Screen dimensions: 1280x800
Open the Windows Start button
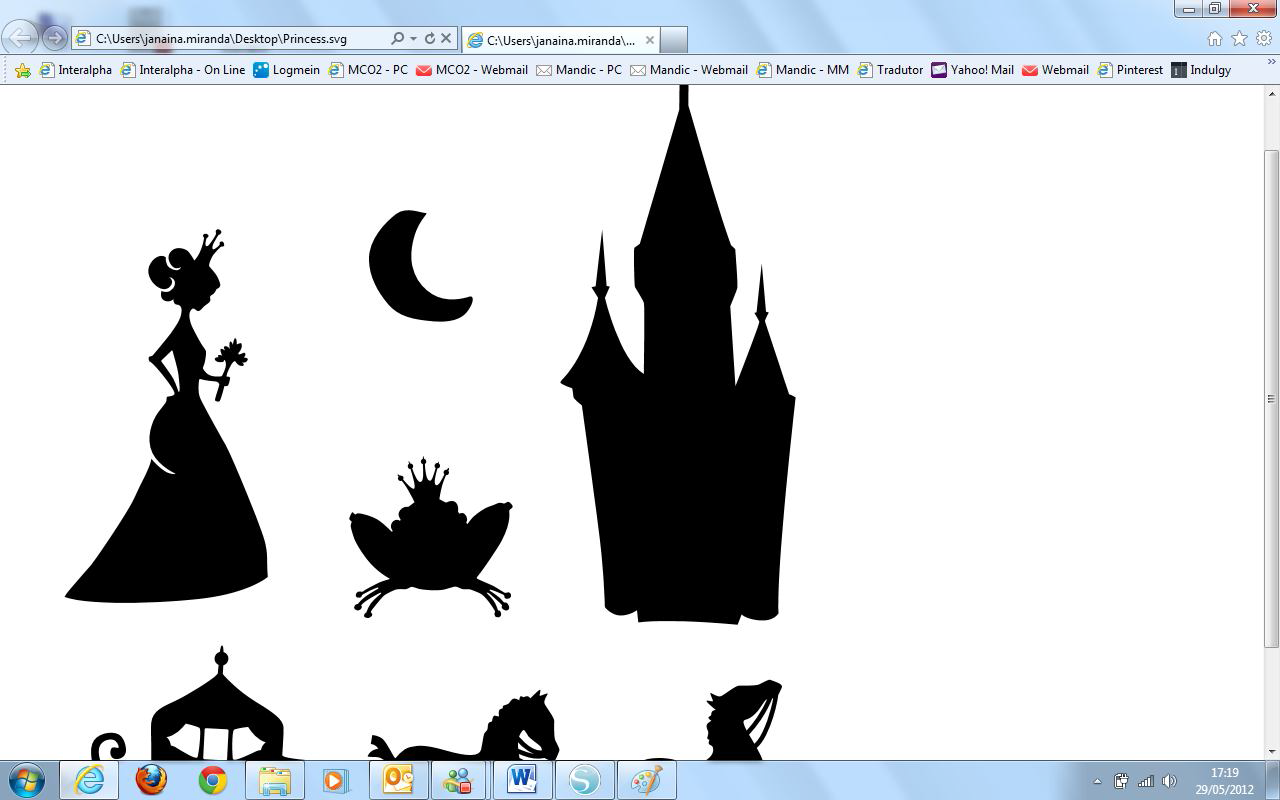(x=26, y=779)
